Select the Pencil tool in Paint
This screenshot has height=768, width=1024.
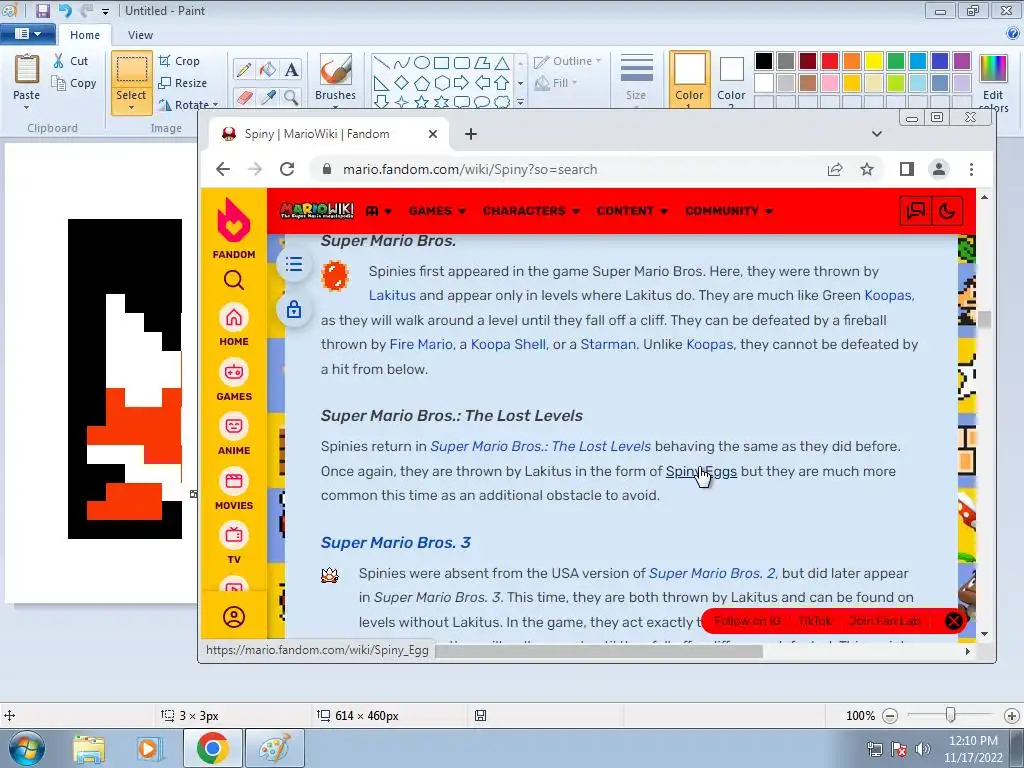(244, 69)
